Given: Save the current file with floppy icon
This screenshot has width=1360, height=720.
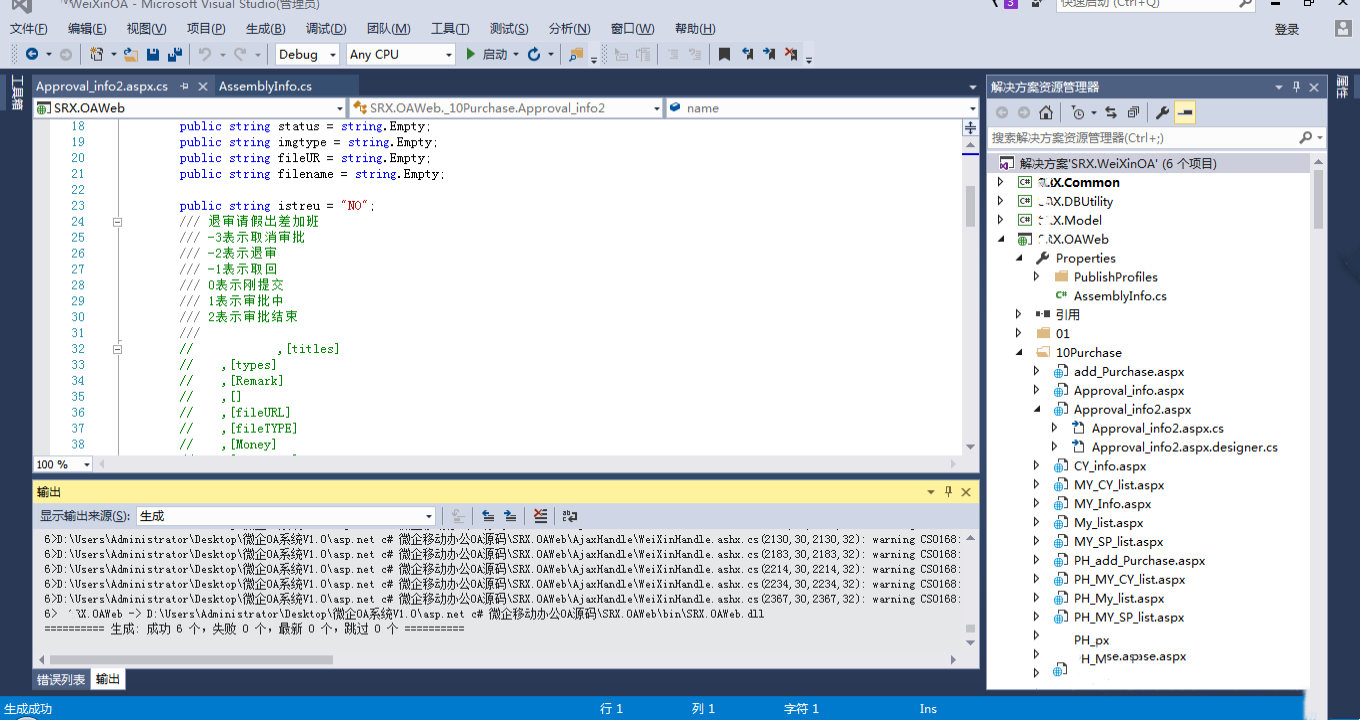Looking at the screenshot, I should (153, 54).
